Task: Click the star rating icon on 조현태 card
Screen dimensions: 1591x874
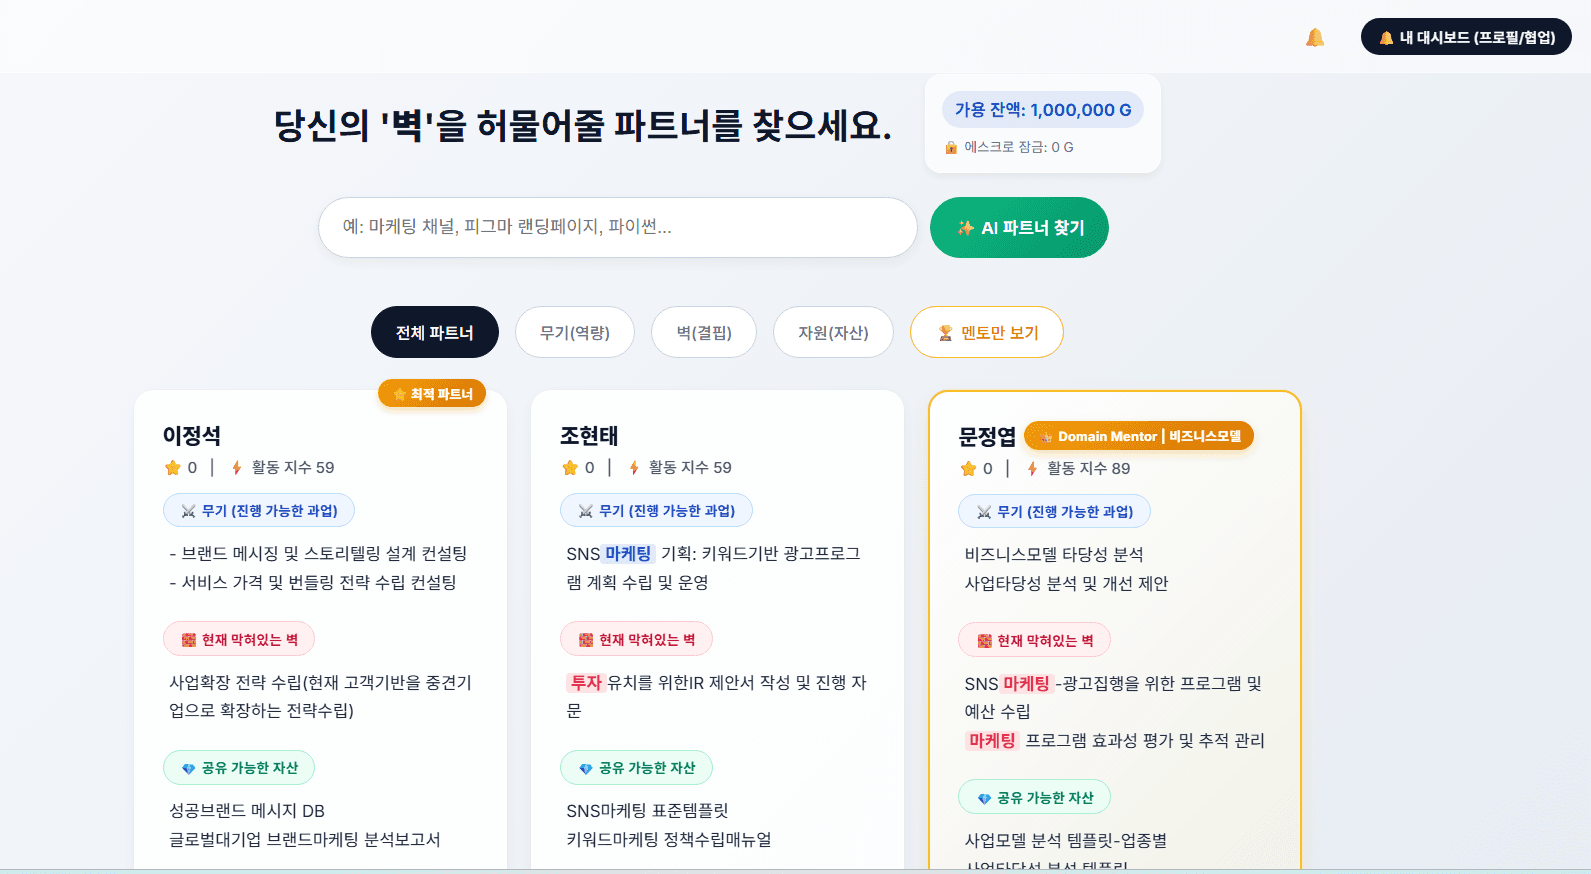Action: [x=570, y=467]
